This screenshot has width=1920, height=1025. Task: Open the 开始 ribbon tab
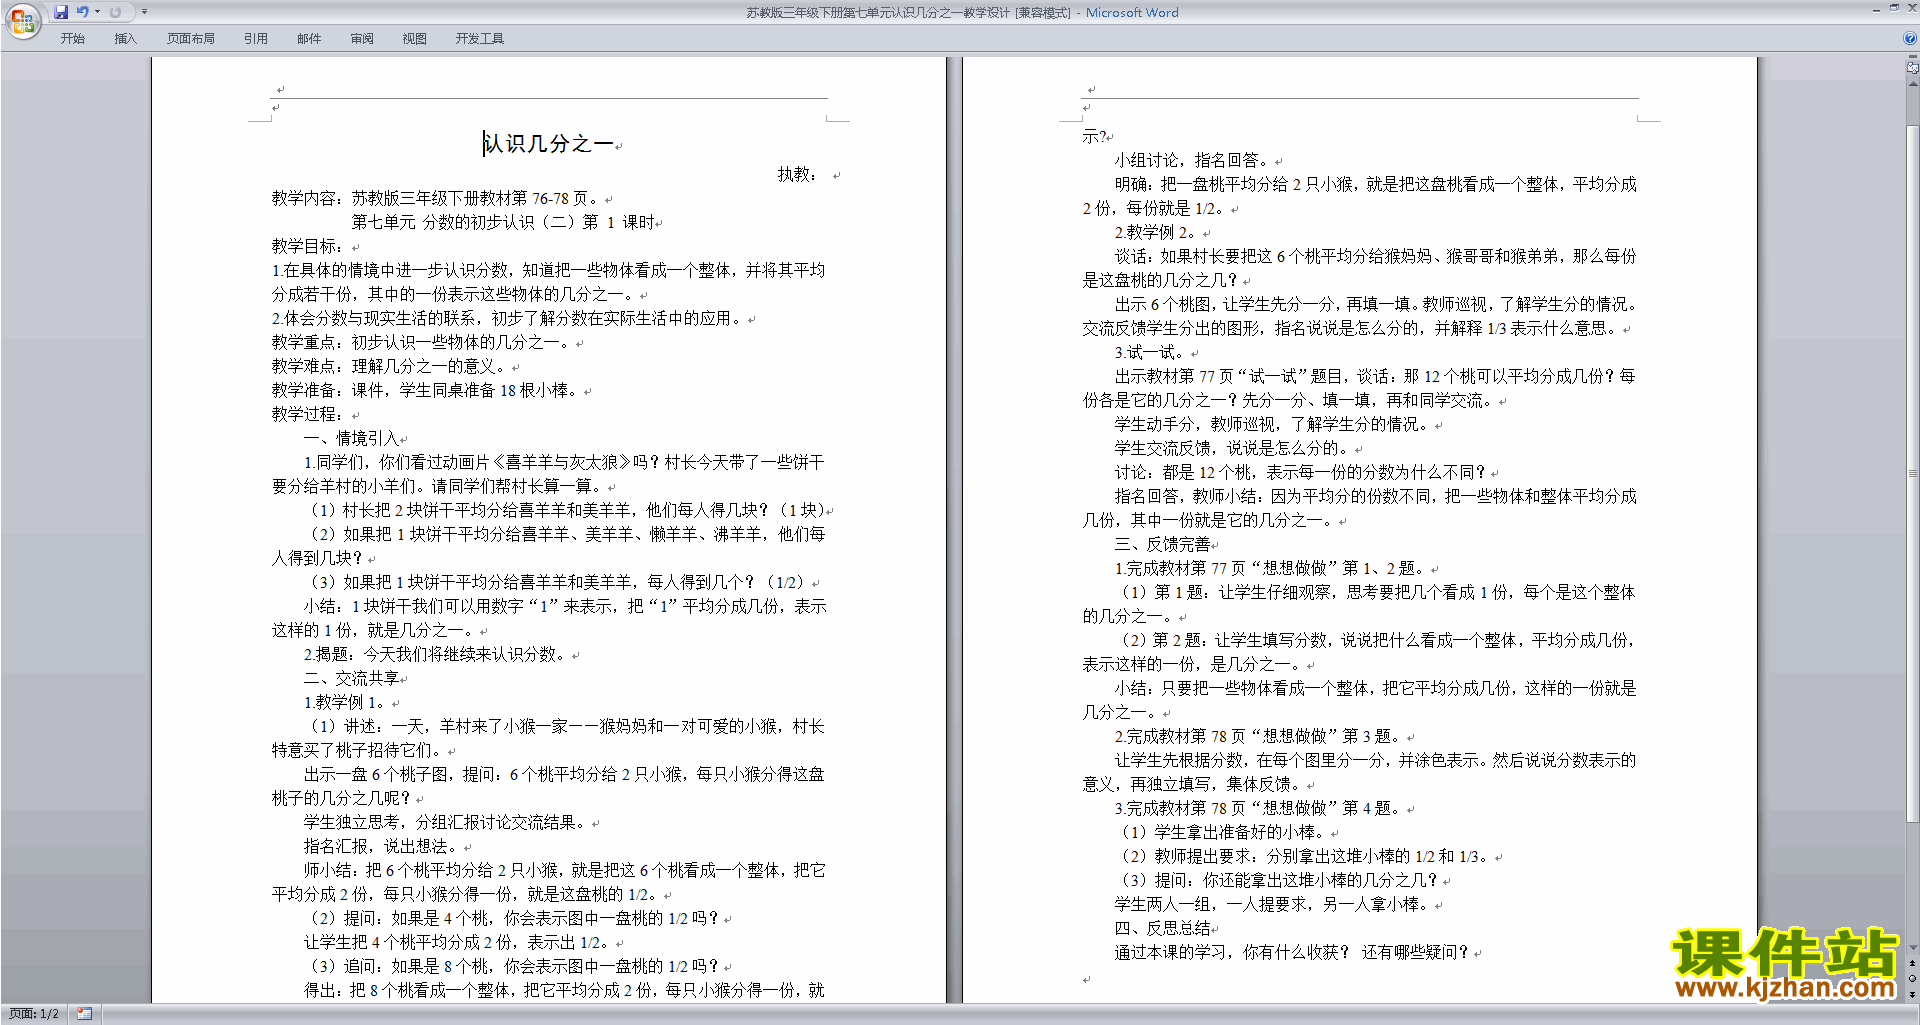tap(72, 39)
